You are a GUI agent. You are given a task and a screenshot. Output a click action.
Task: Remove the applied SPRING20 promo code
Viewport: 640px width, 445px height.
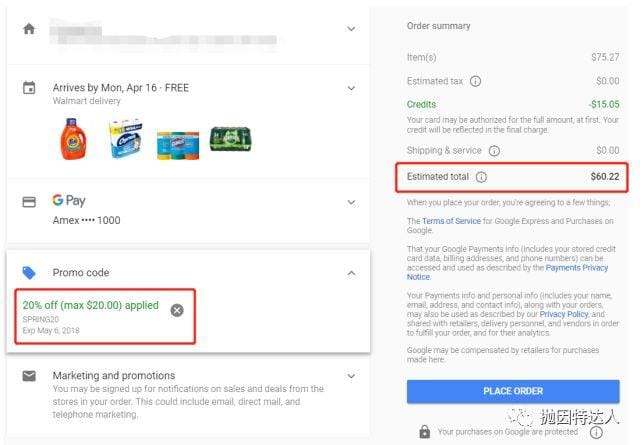point(177,310)
